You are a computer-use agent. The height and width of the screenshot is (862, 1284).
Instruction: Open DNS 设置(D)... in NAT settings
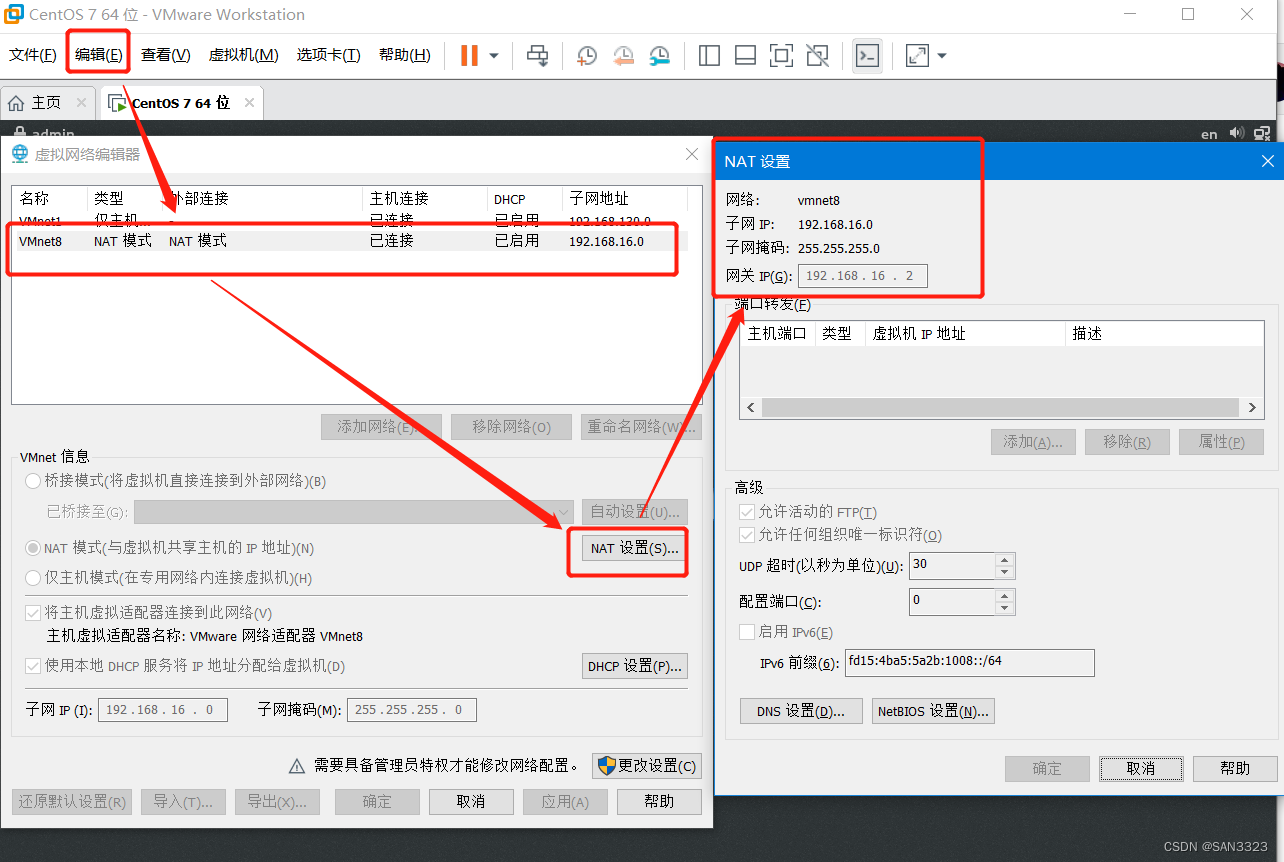click(x=802, y=711)
